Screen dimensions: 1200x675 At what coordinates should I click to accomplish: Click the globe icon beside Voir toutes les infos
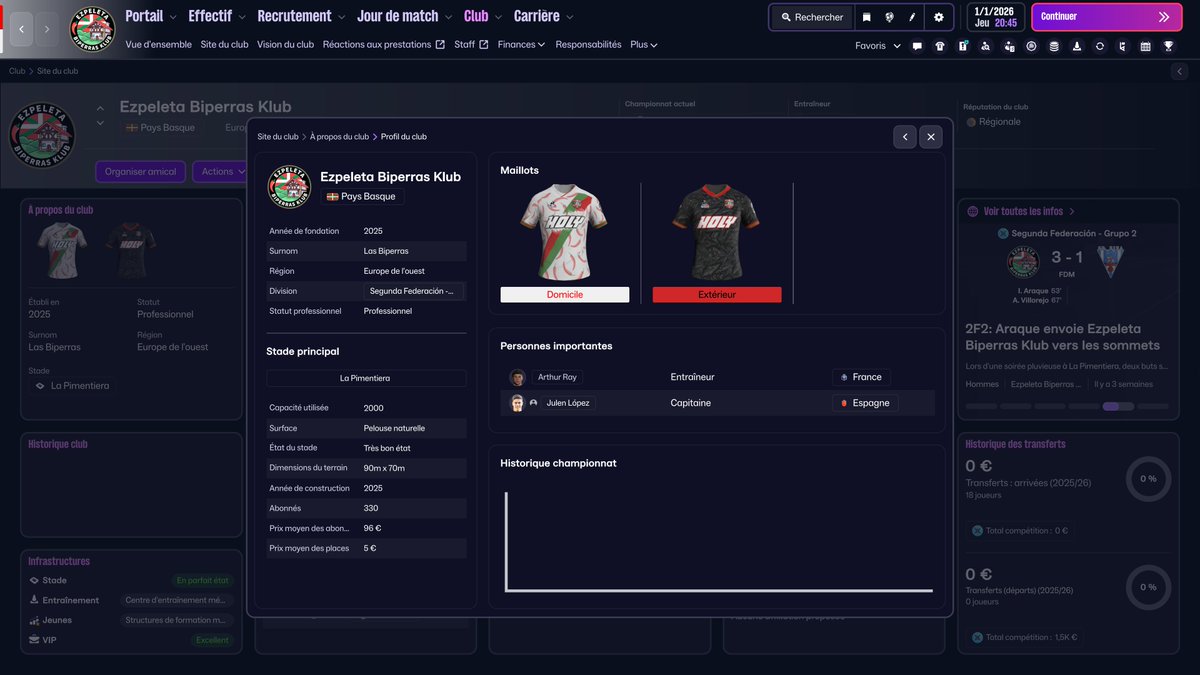coord(973,212)
